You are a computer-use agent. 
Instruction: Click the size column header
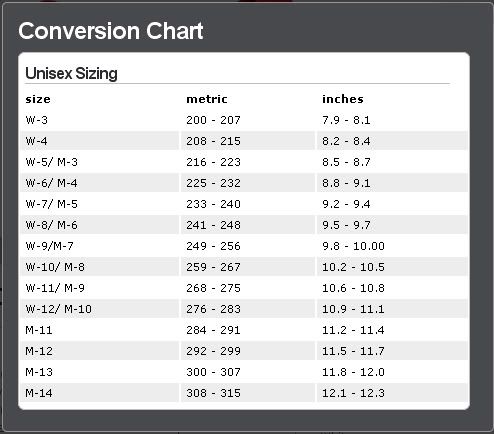pos(38,99)
